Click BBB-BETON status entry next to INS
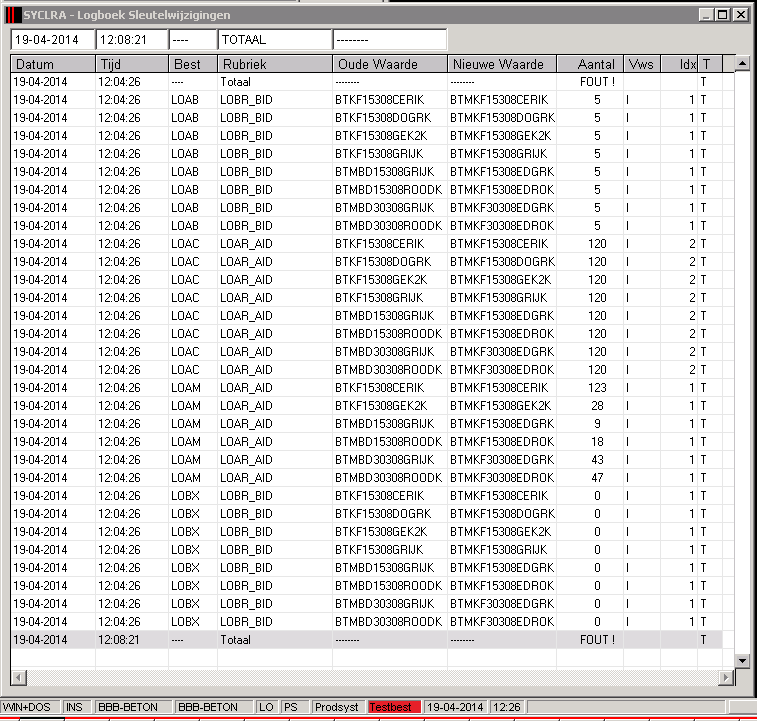Image resolution: width=757 pixels, height=721 pixels. pos(132,707)
